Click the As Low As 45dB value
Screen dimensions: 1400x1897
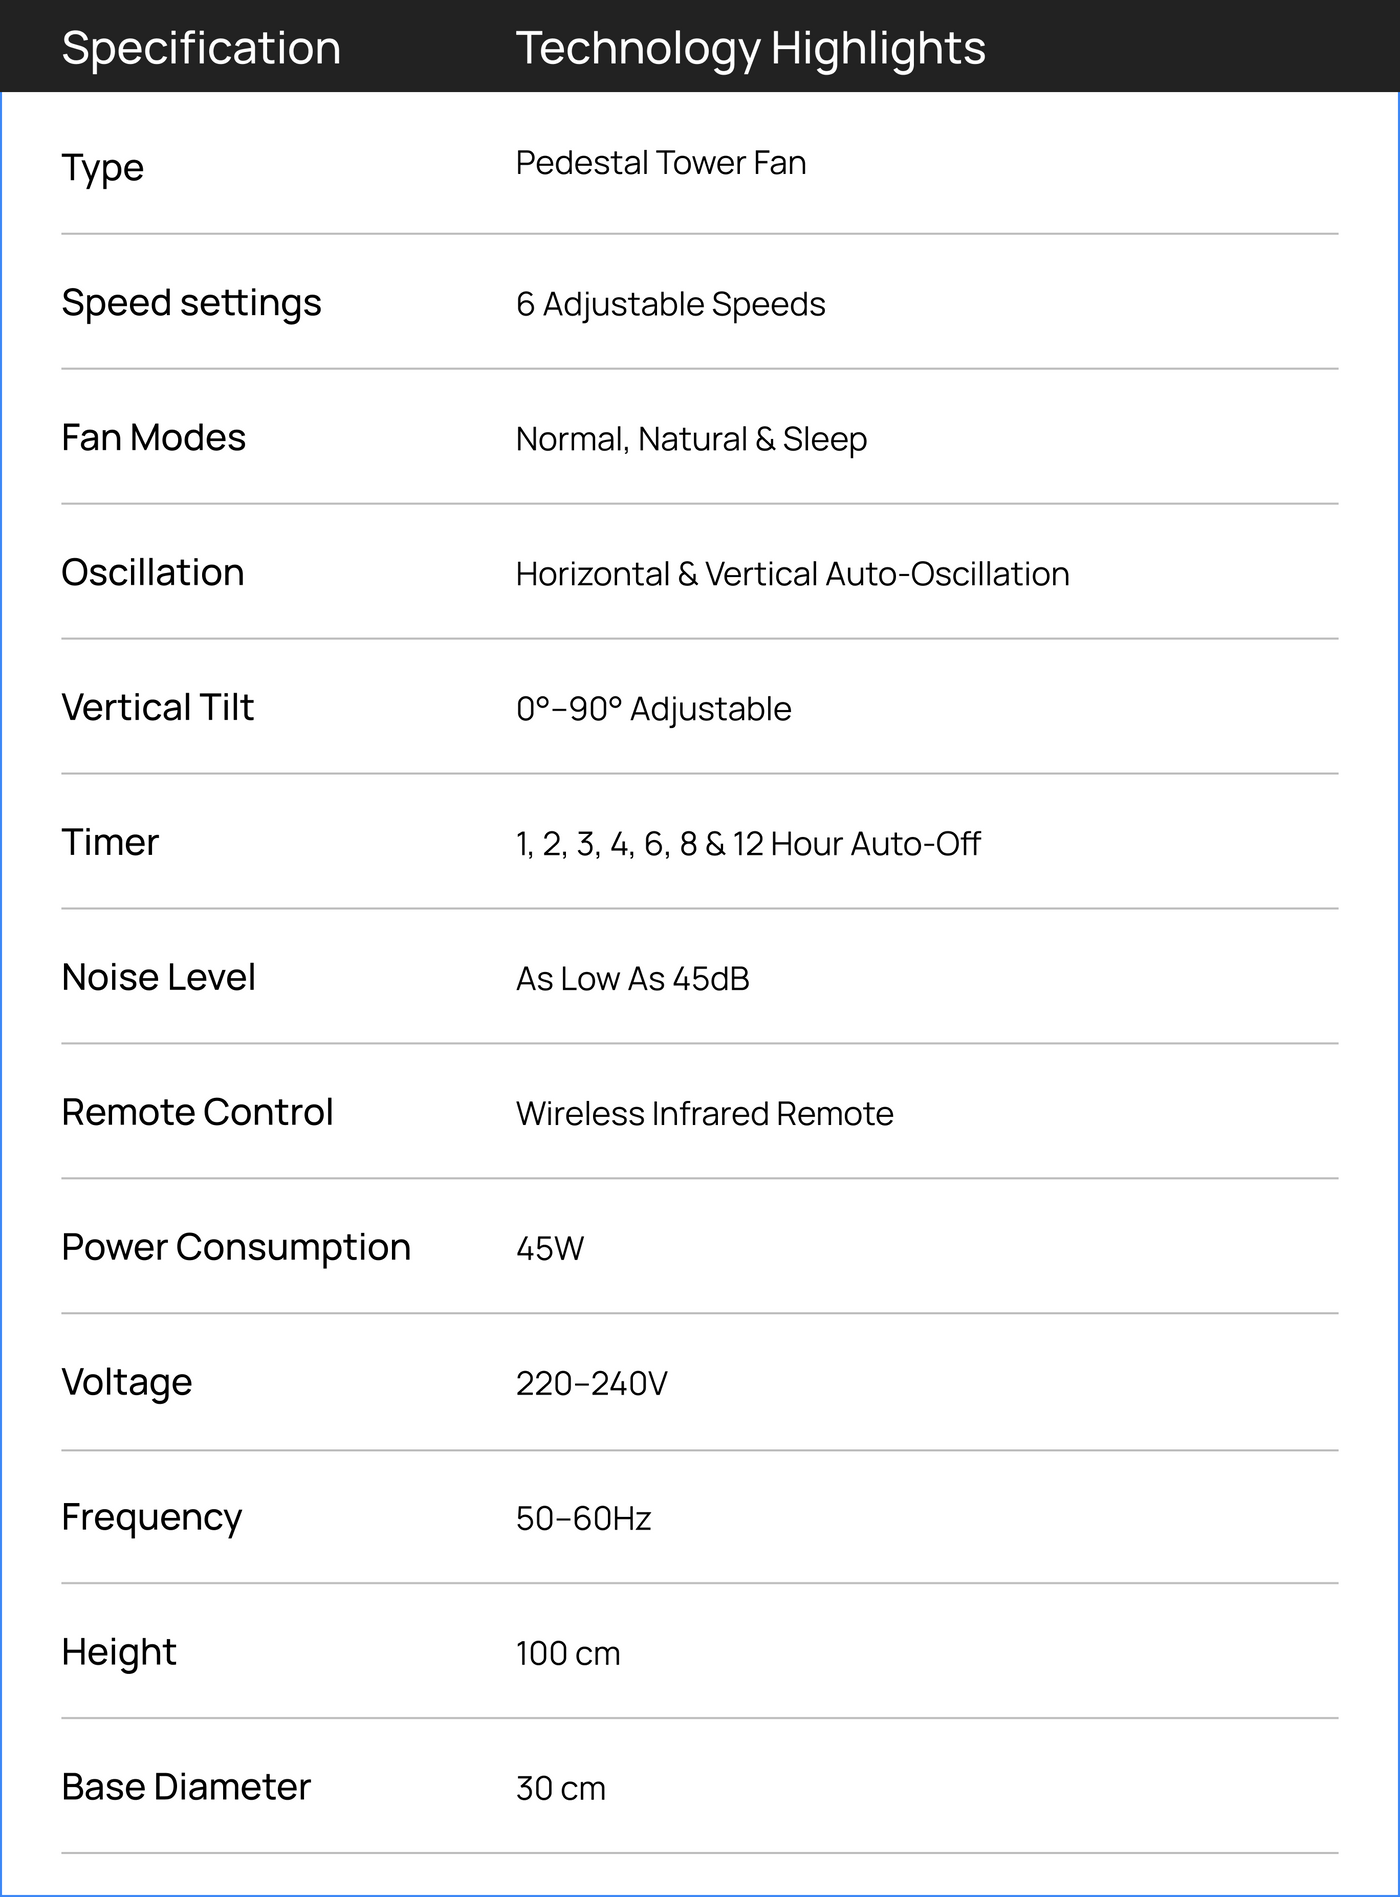pyautogui.click(x=632, y=979)
